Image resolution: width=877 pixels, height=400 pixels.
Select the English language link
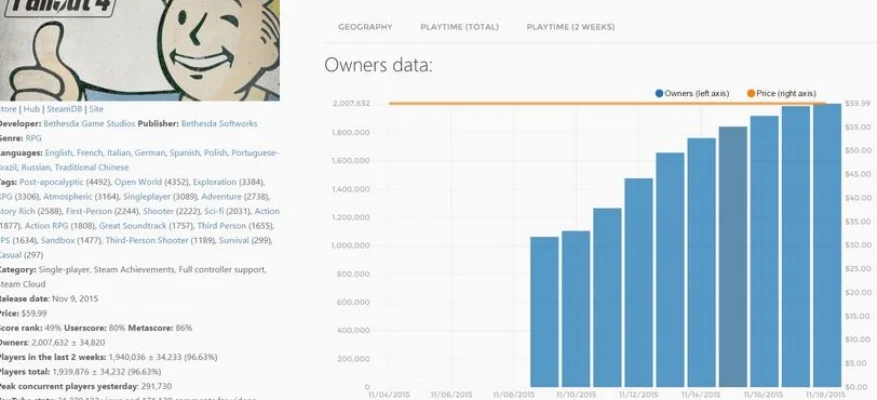(58, 153)
